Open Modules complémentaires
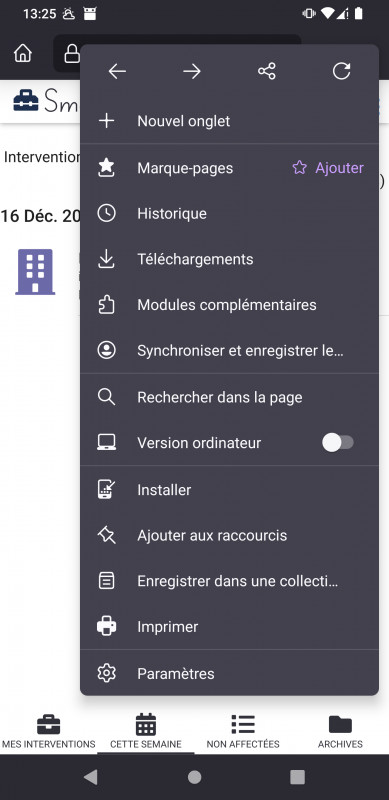Viewport: 389px width, 800px height. point(229,305)
